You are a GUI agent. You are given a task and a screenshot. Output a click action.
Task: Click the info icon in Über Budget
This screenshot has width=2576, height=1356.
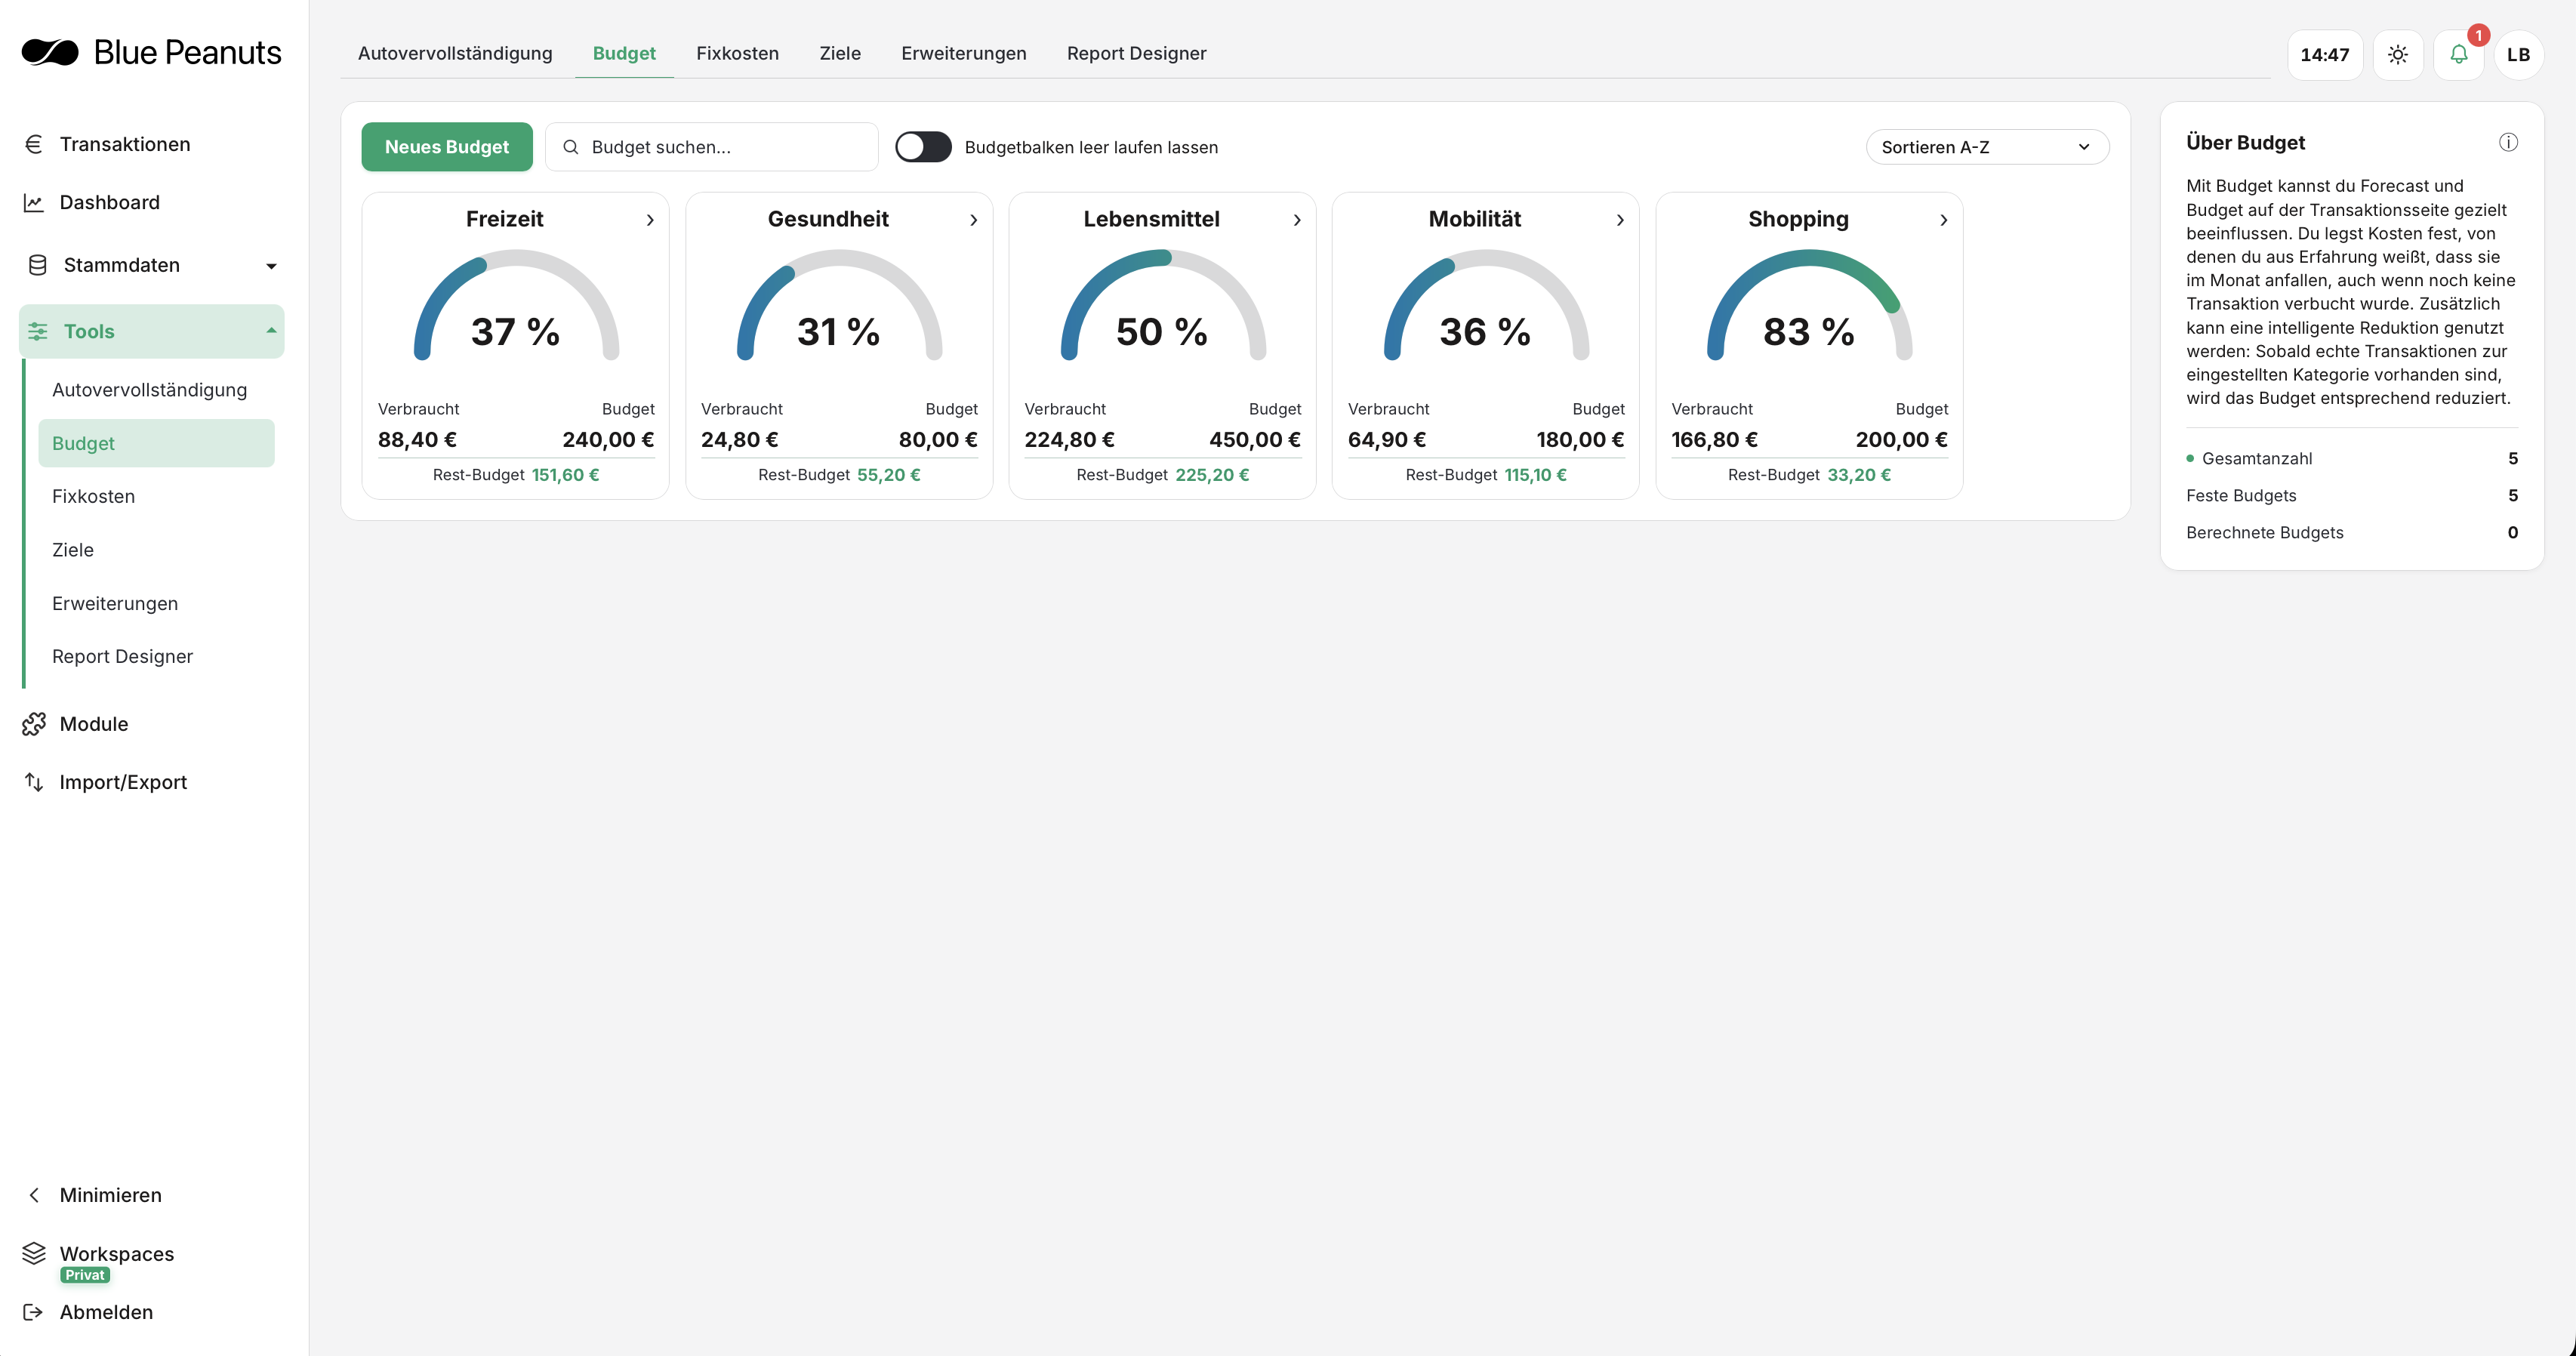point(2508,142)
